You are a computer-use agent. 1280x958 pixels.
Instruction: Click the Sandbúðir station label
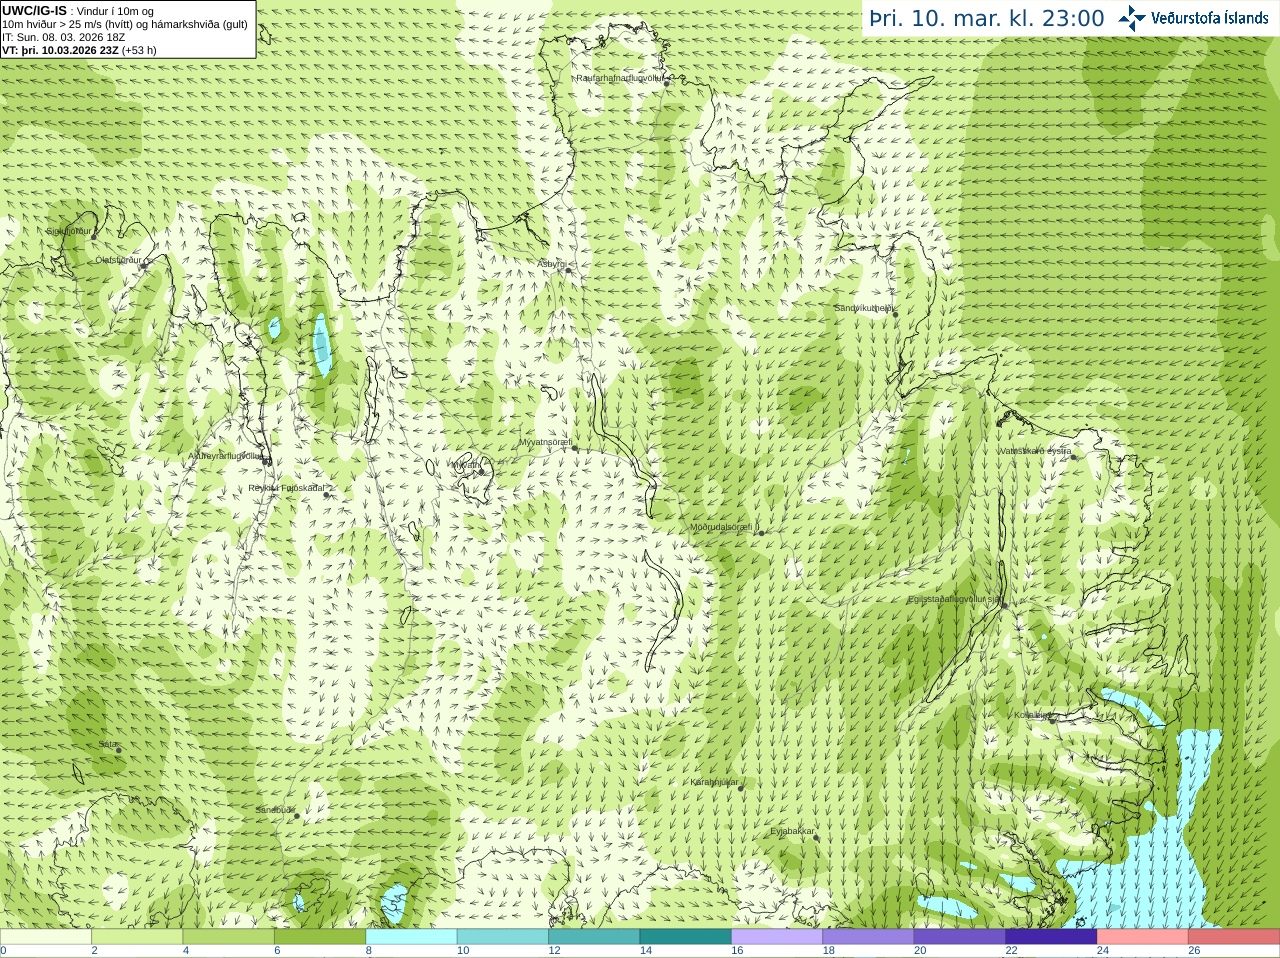(274, 809)
